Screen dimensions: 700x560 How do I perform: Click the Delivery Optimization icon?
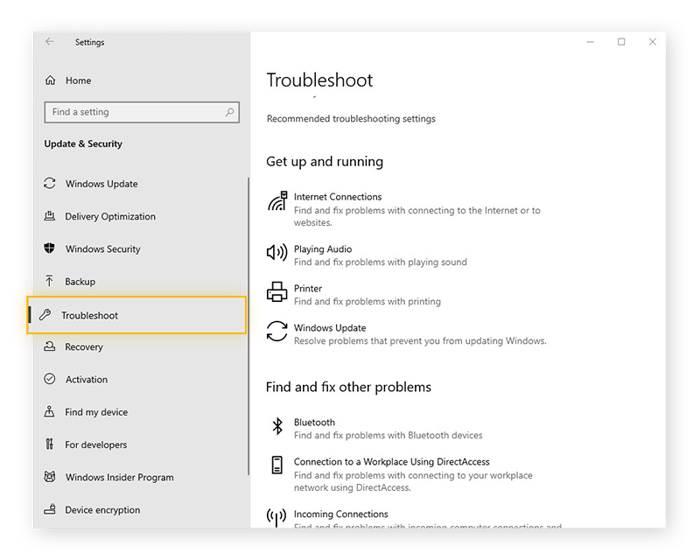(x=50, y=216)
